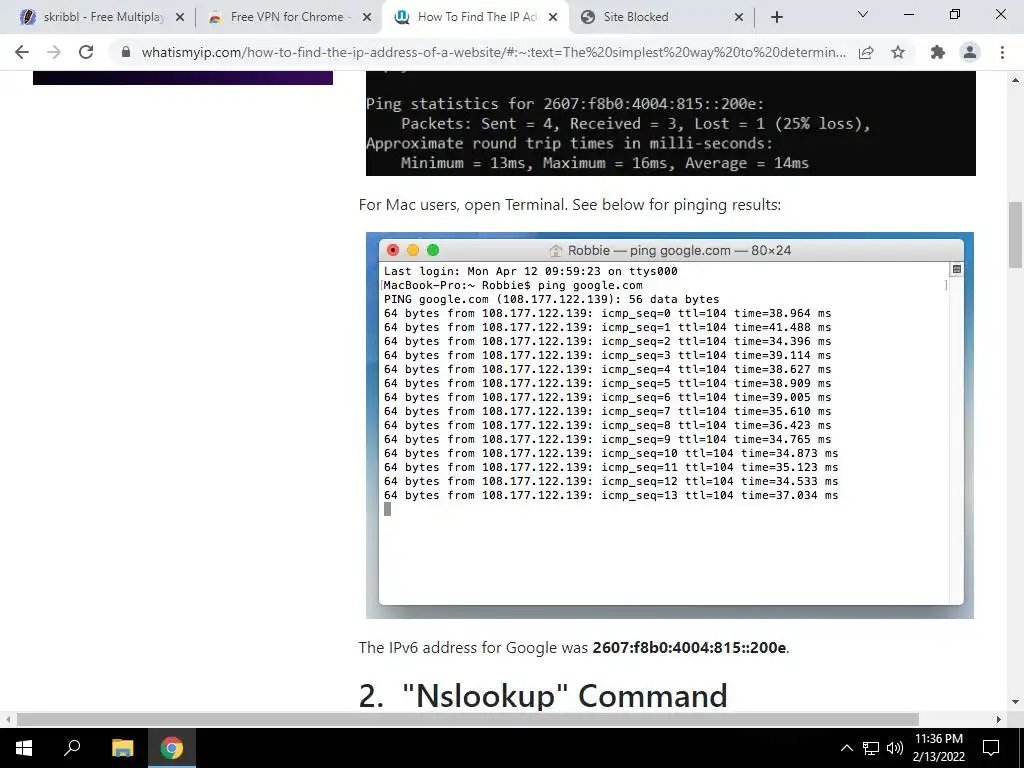
Task: Open File Explorer from taskbar
Action: click(122, 747)
